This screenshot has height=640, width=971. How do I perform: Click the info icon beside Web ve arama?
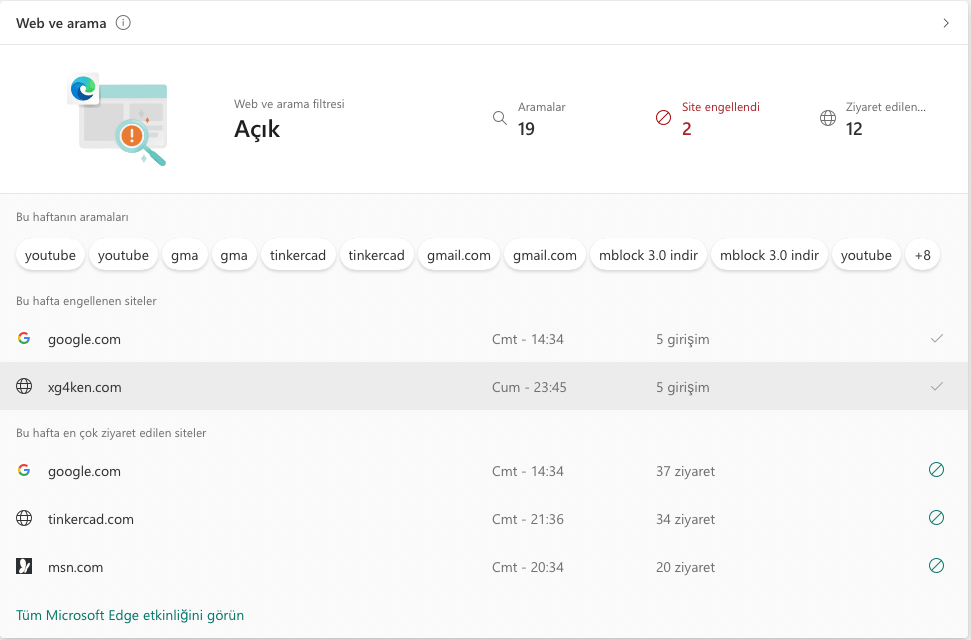(123, 23)
